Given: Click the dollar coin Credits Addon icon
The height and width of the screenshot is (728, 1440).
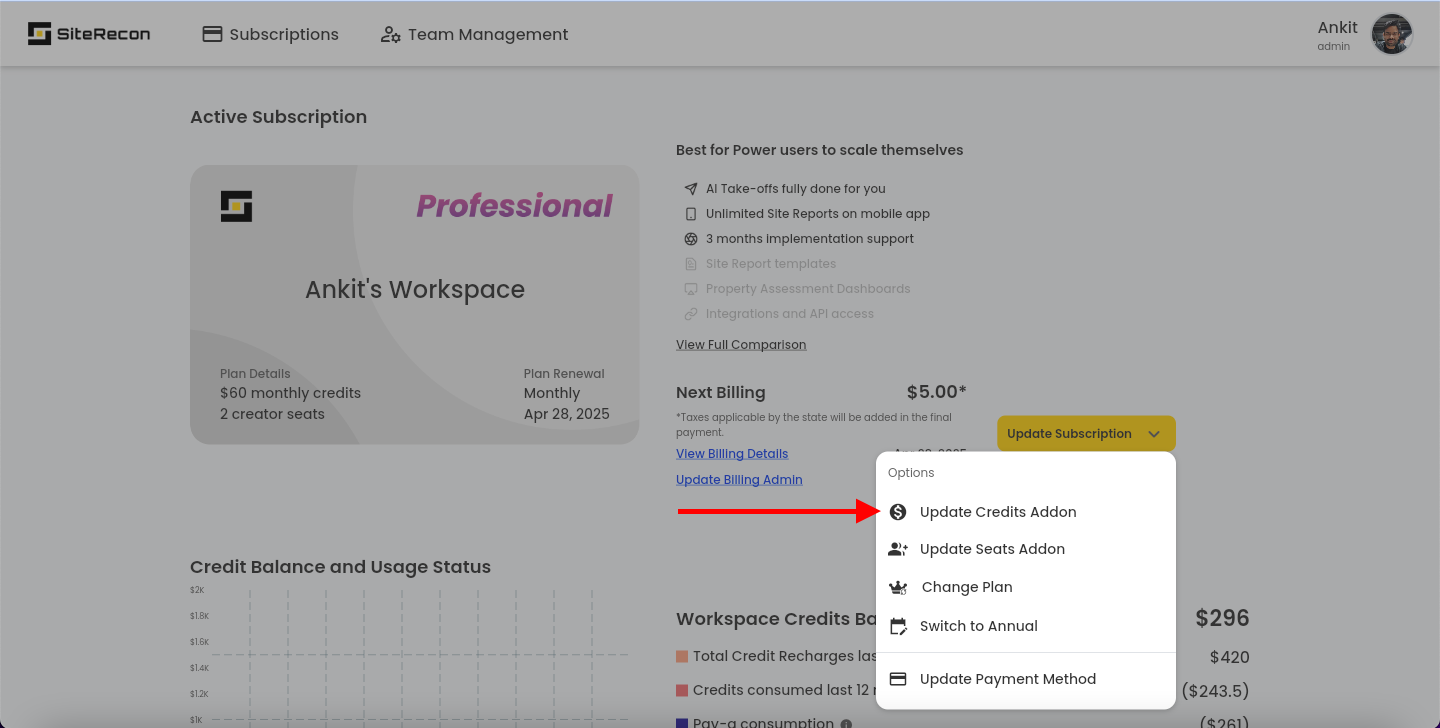Looking at the screenshot, I should coord(898,512).
